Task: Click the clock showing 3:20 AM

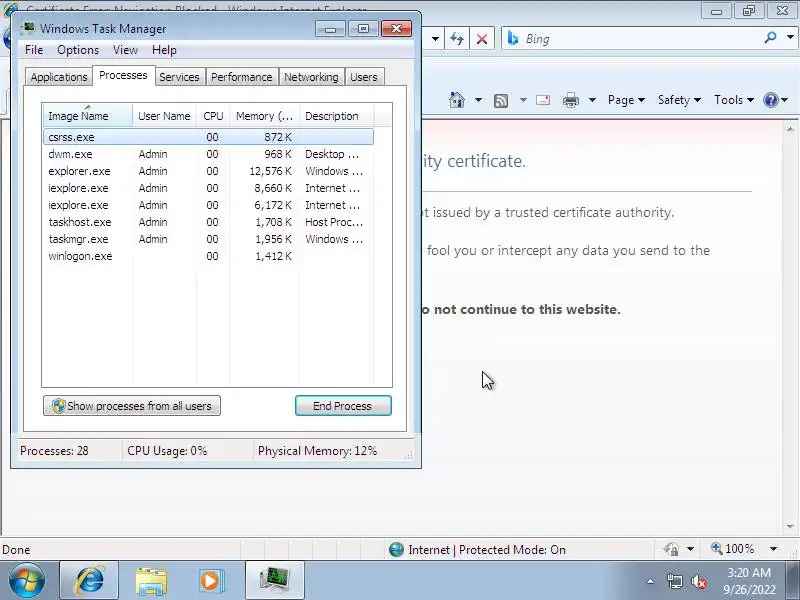Action: [748, 572]
